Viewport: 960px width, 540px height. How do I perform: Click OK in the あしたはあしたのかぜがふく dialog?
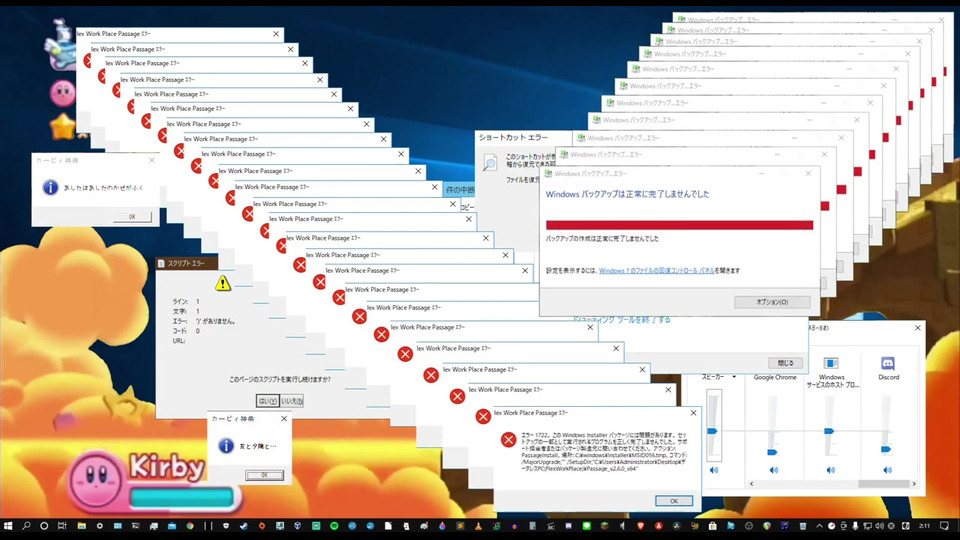click(132, 217)
